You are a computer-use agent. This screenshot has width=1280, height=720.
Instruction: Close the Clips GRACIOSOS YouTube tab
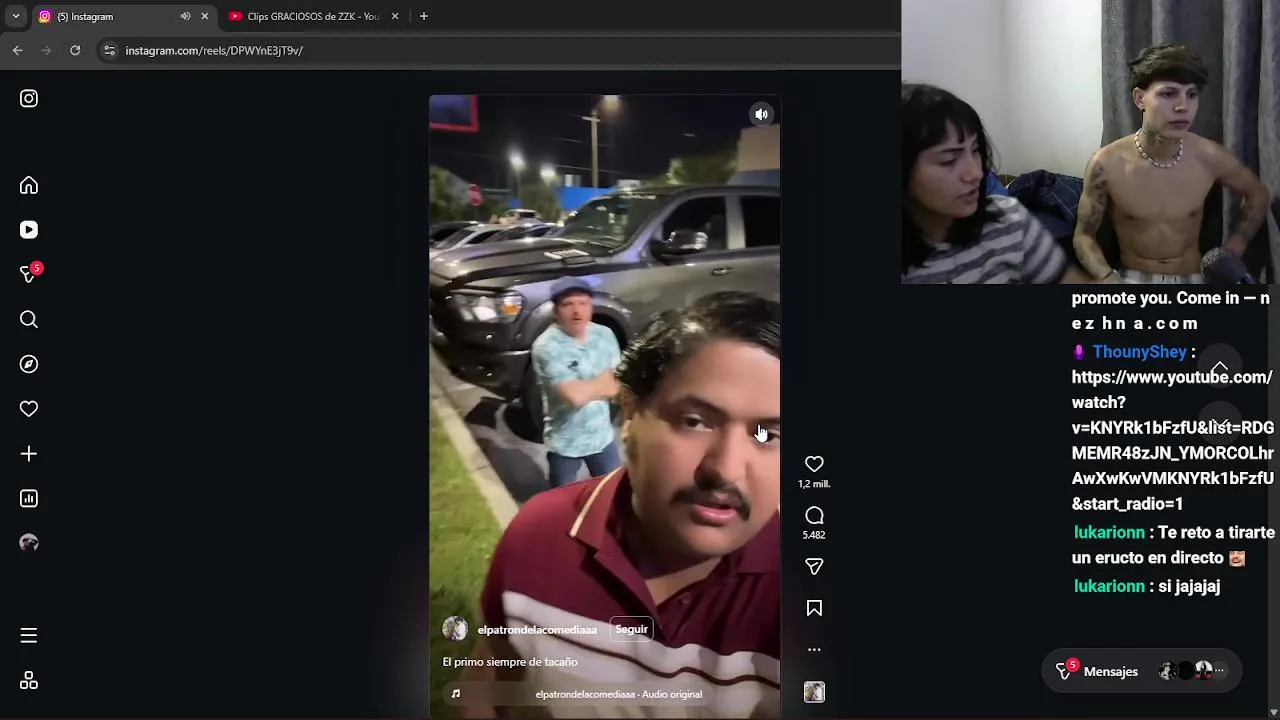(x=395, y=16)
